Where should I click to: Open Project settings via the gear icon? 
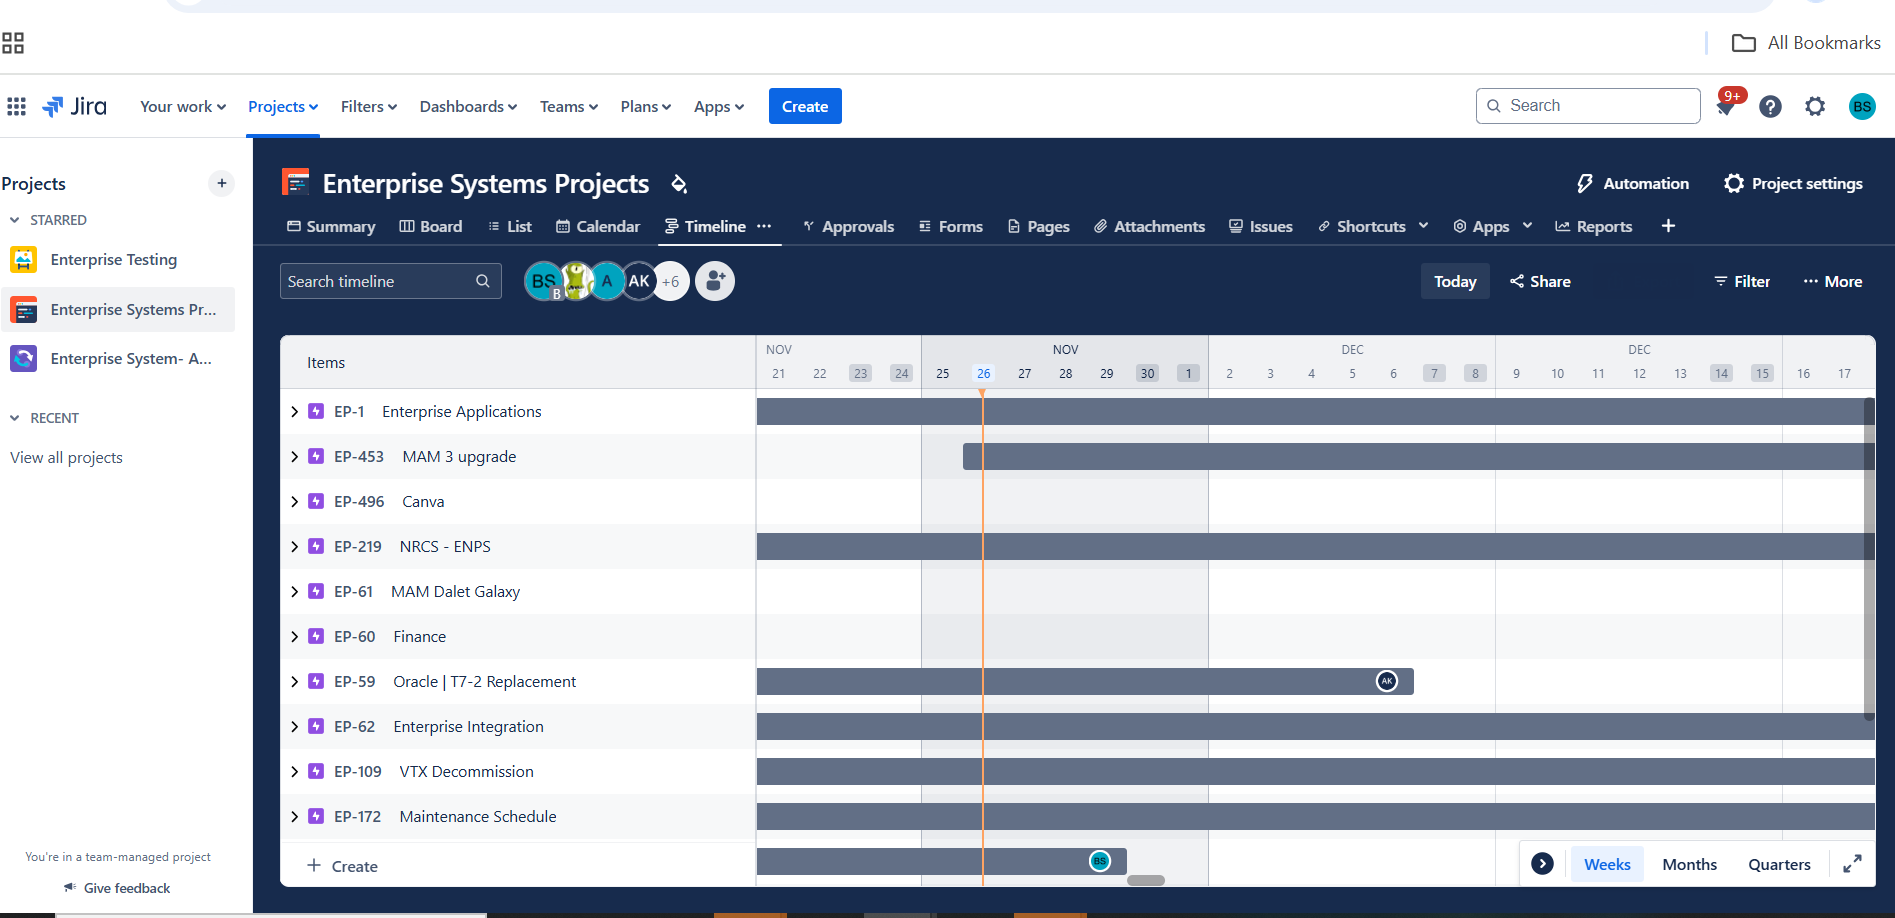(1733, 183)
